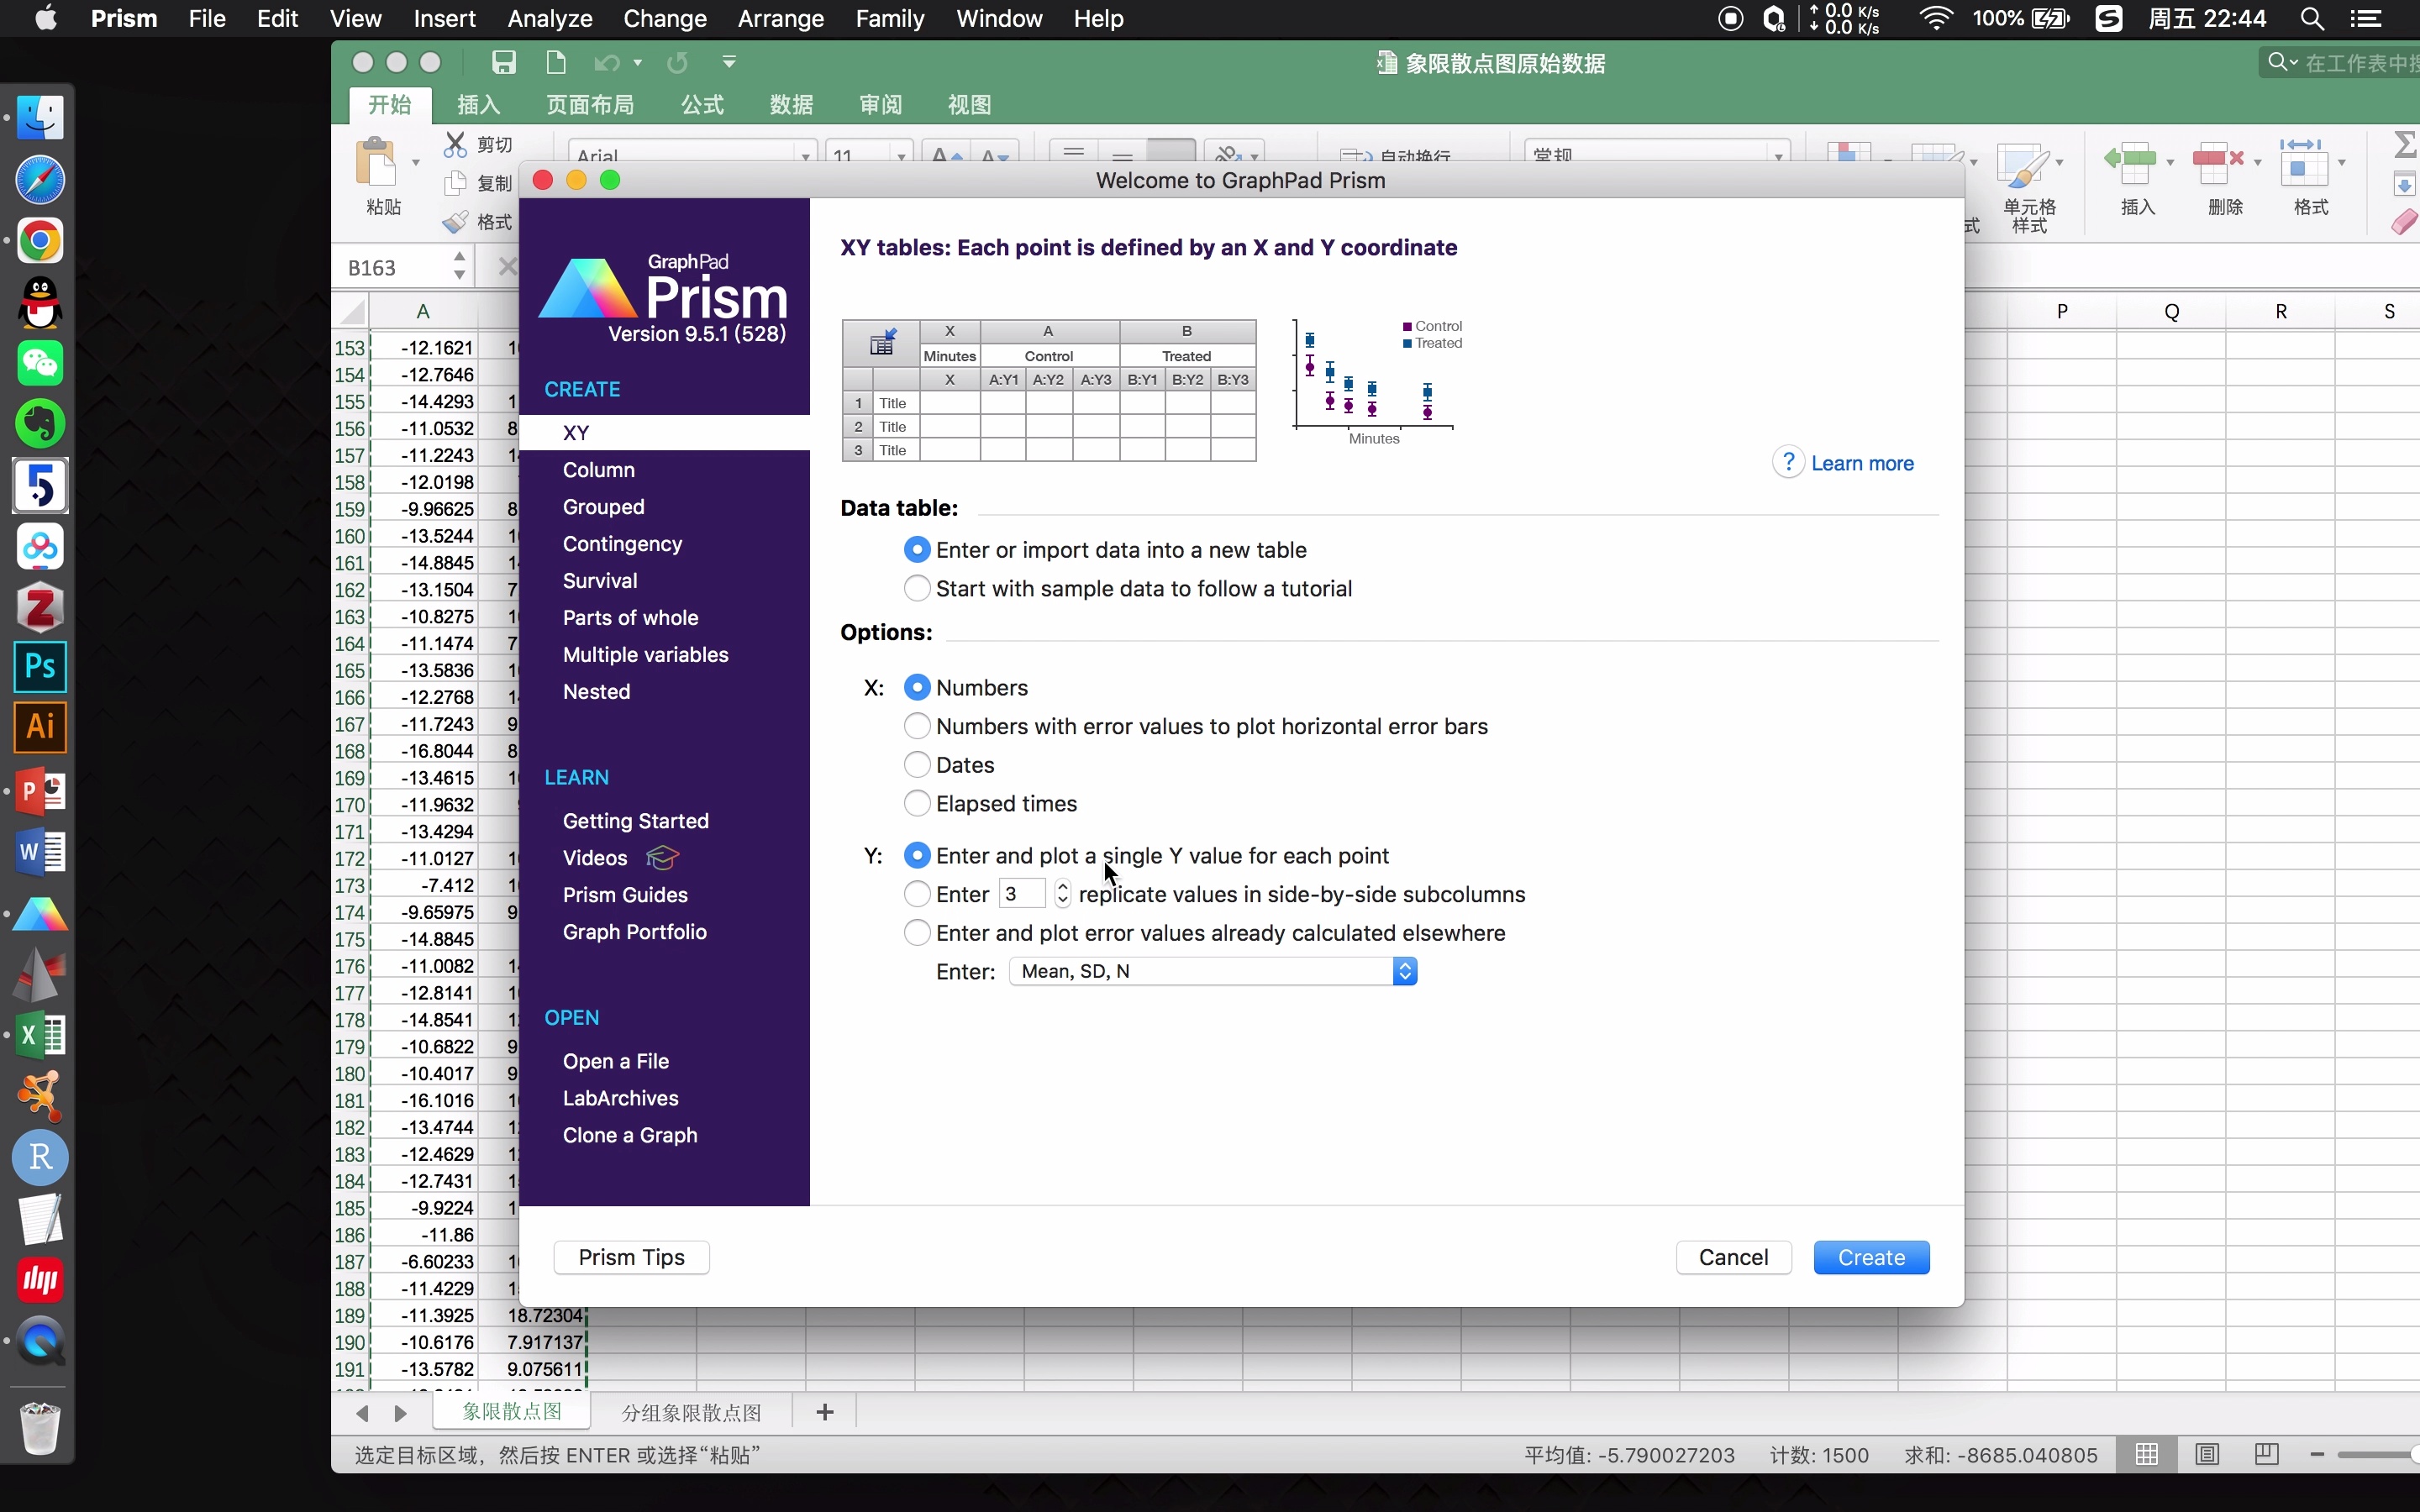Click the 'Learn more' link

(x=1861, y=463)
